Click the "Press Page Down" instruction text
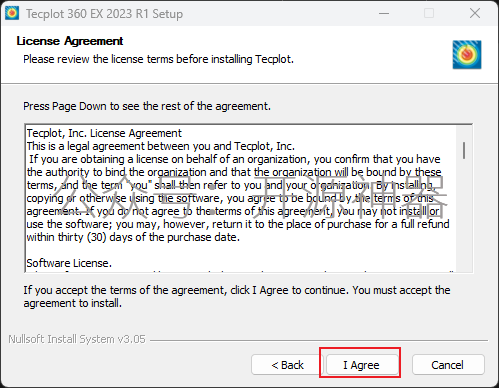The height and width of the screenshot is (388, 499). pyautogui.click(x=147, y=106)
